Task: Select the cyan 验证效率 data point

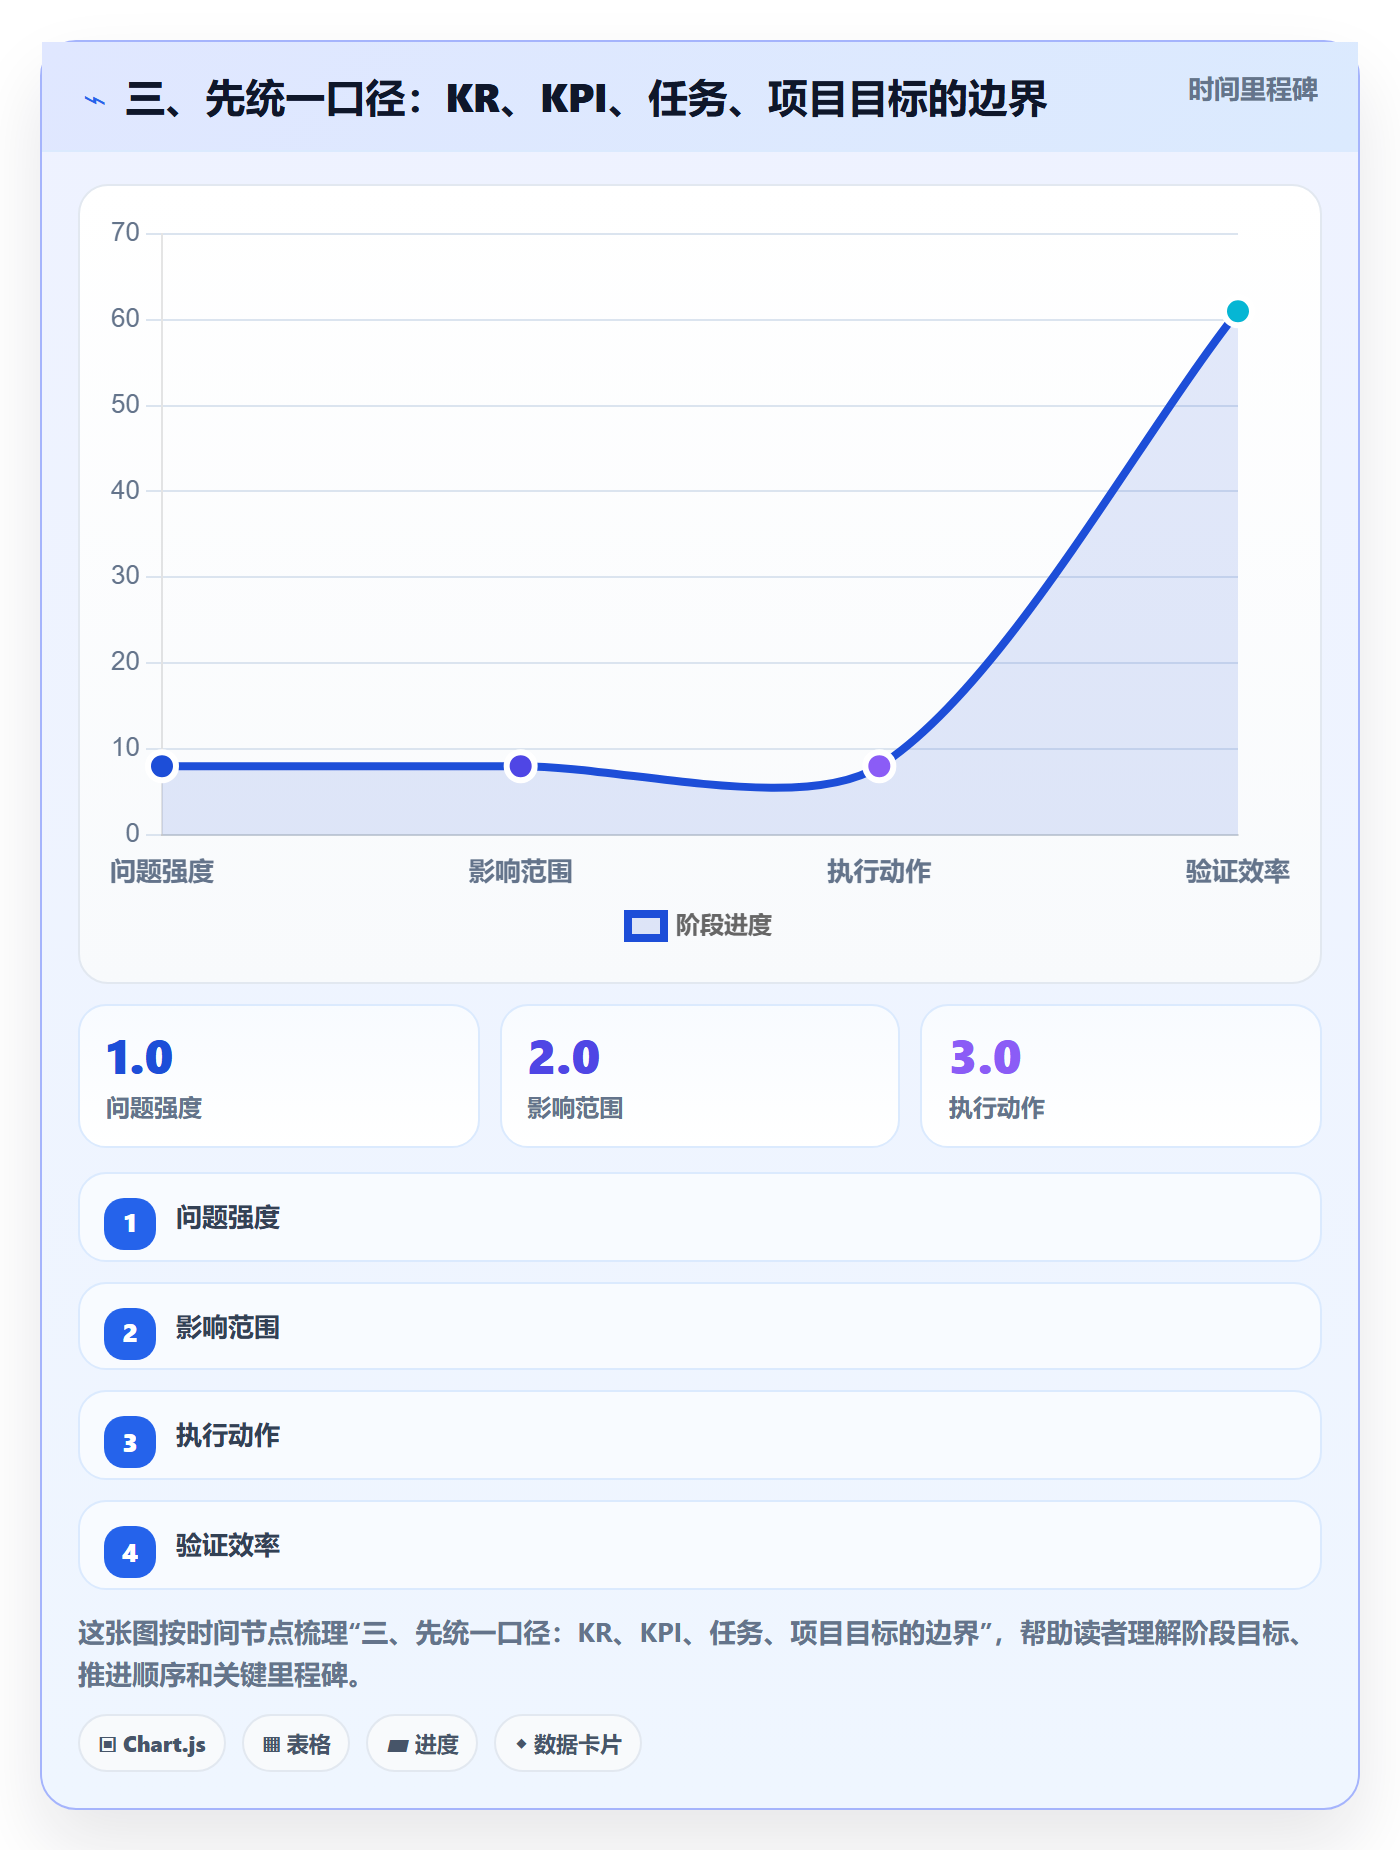Action: 1237,311
